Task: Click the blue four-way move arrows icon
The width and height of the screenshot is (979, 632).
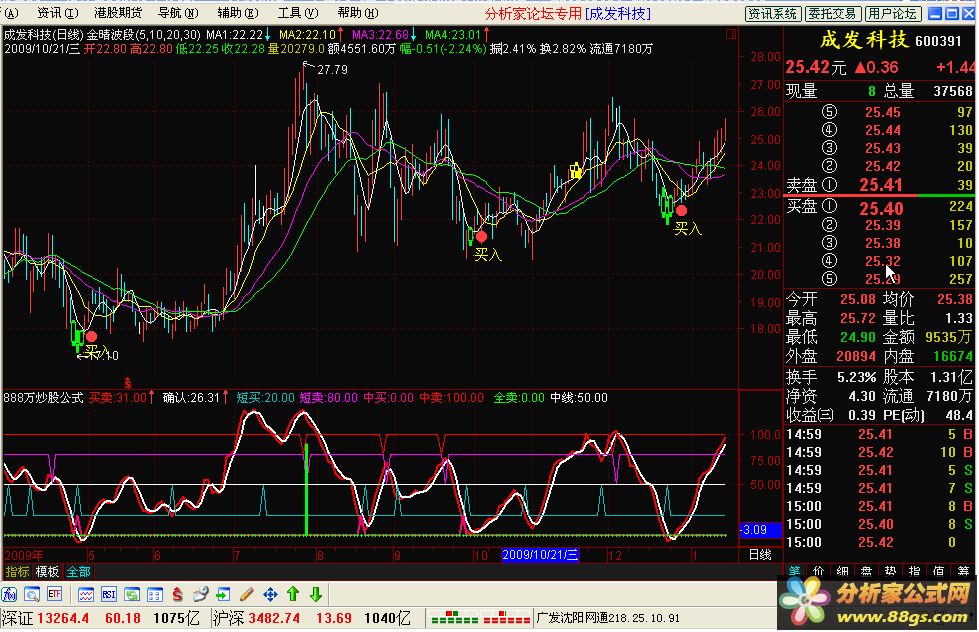Action: tap(270, 595)
